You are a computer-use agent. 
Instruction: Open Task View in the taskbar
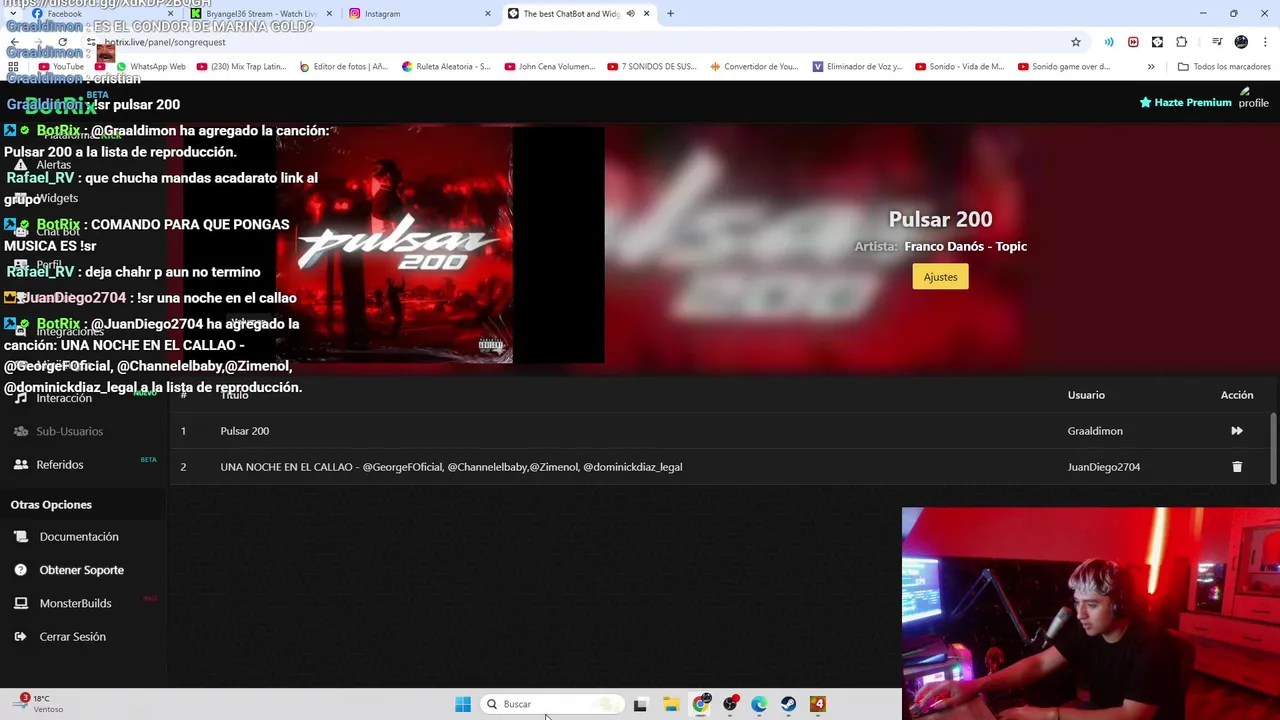[640, 704]
